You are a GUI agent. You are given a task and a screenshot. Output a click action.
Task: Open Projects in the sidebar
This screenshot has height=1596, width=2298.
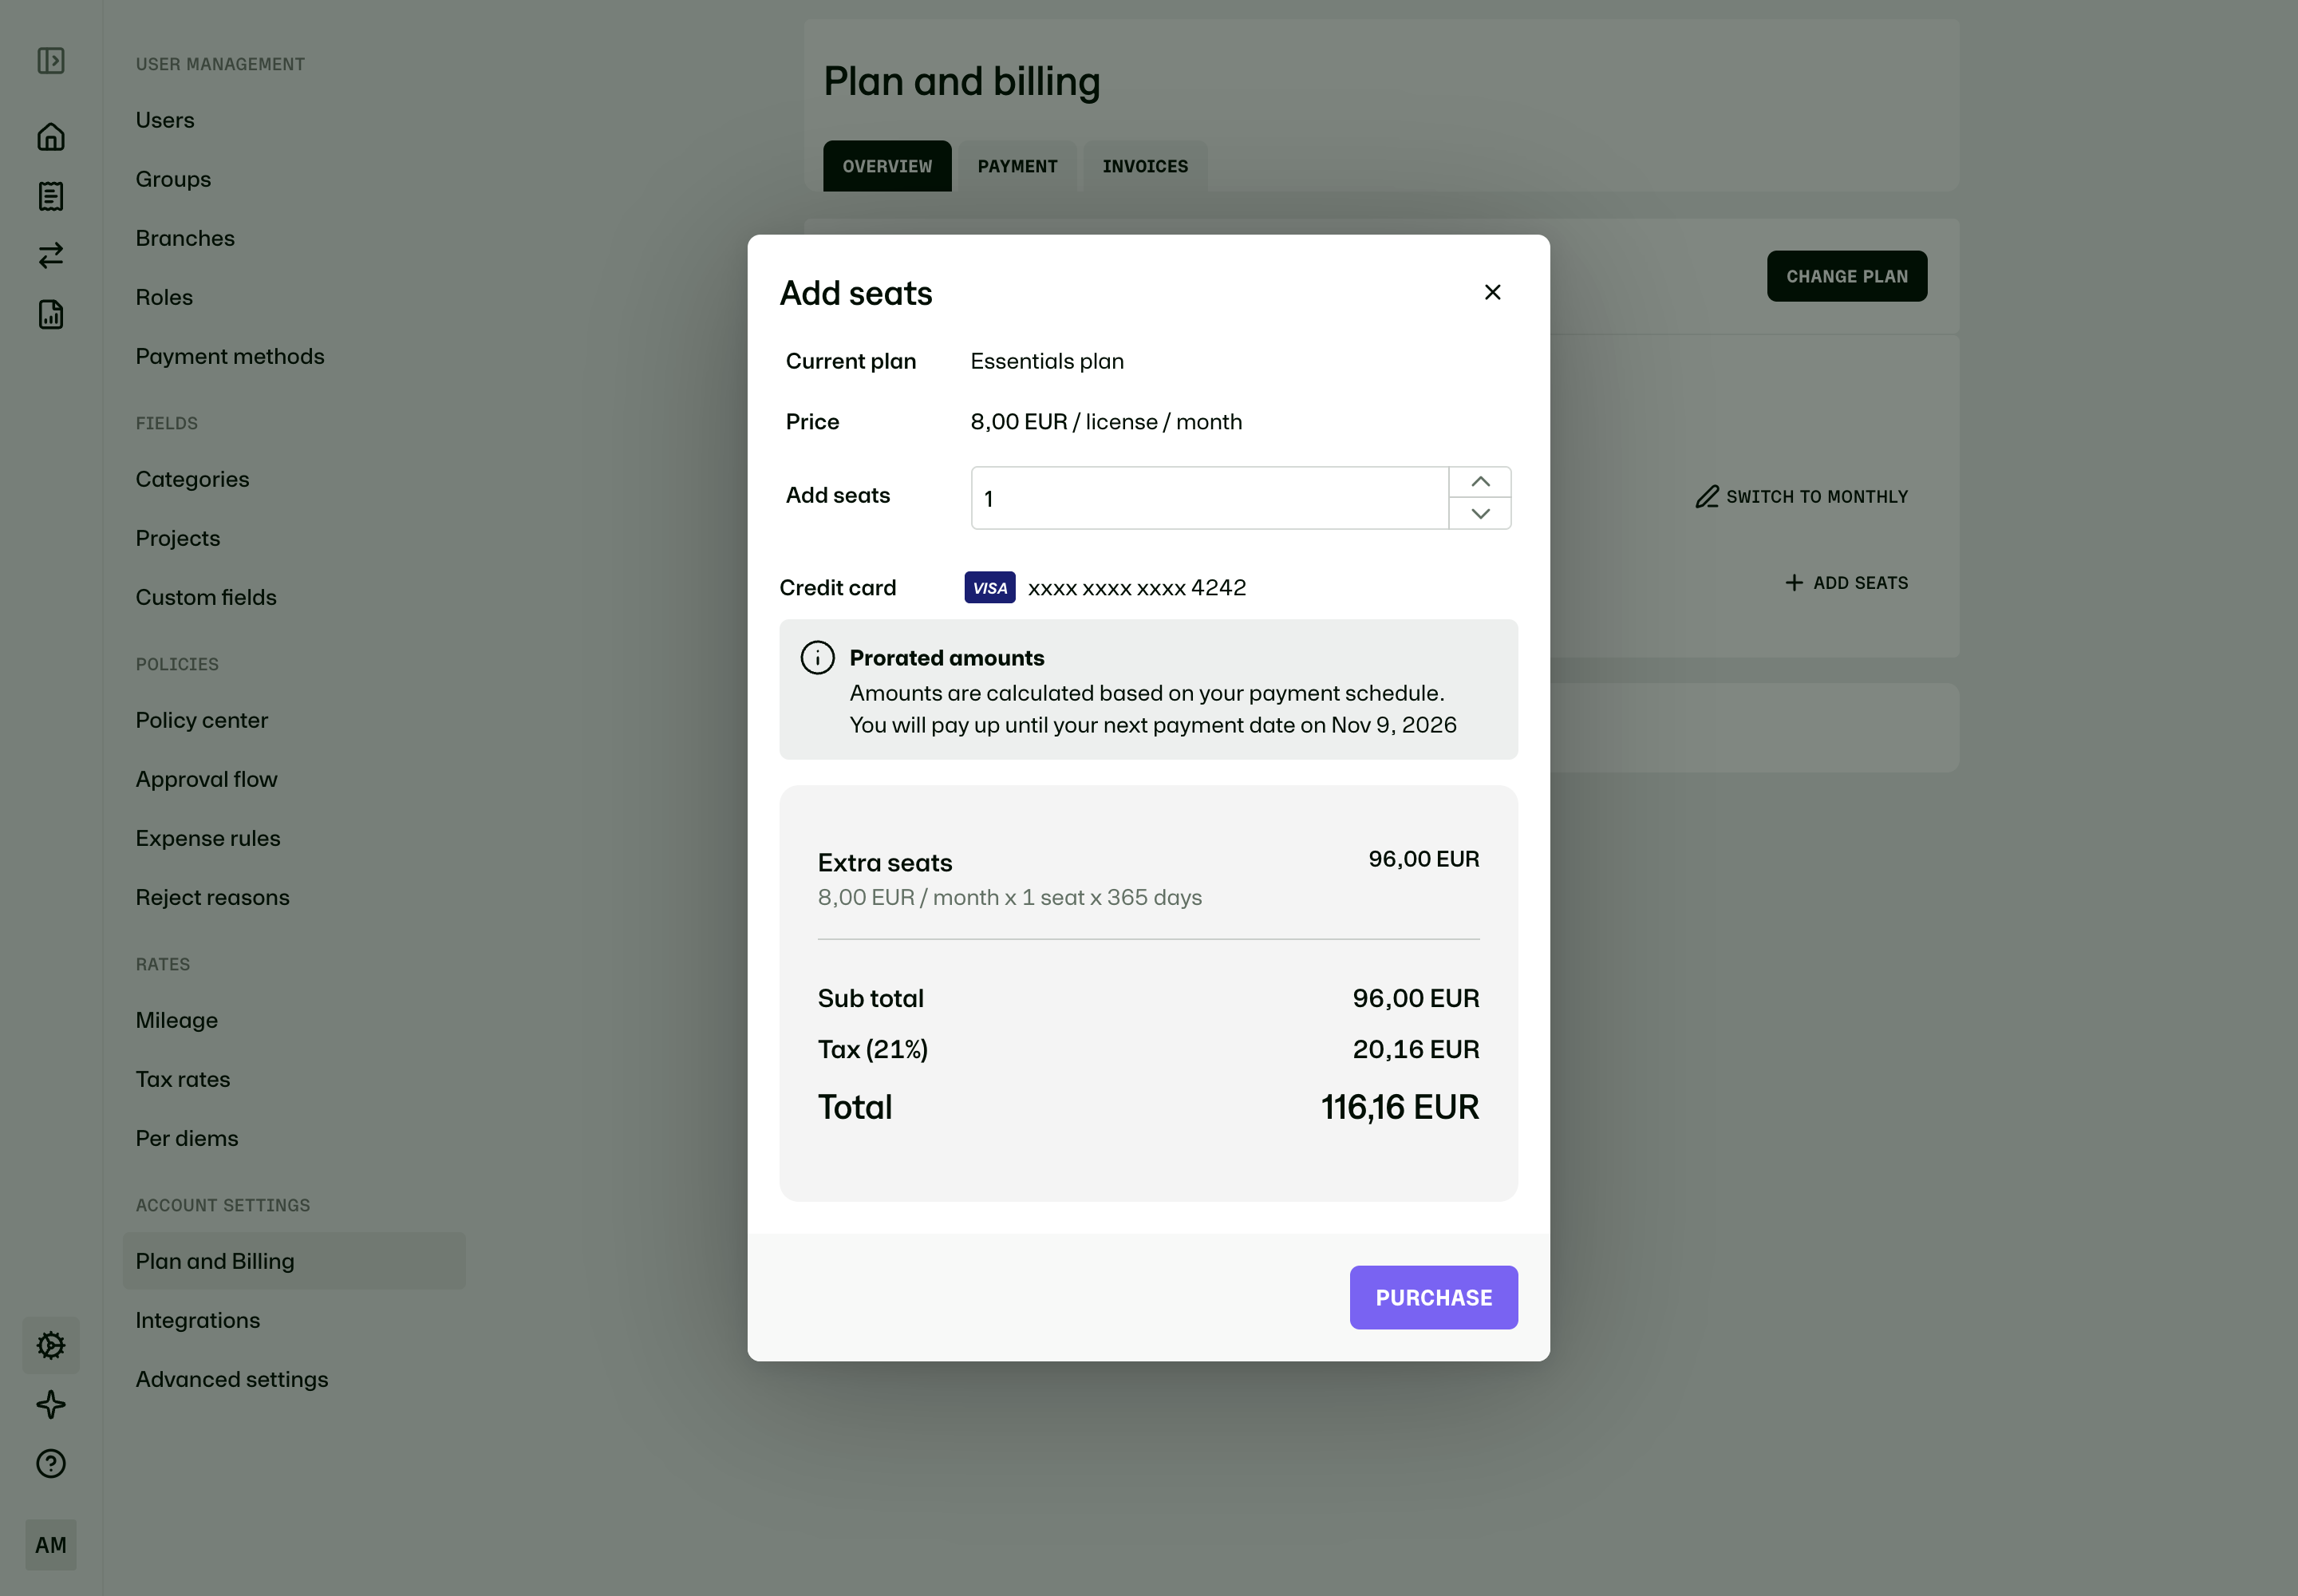(x=177, y=538)
